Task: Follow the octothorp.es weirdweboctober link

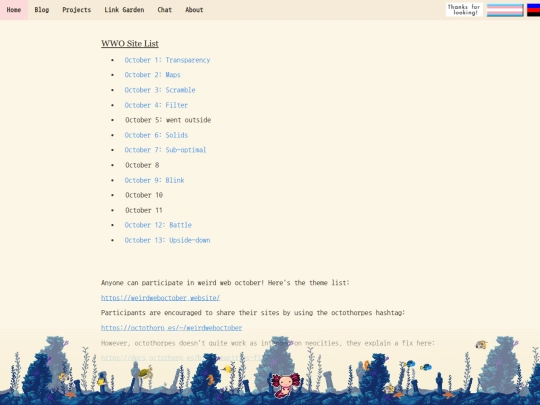Action: (x=172, y=328)
